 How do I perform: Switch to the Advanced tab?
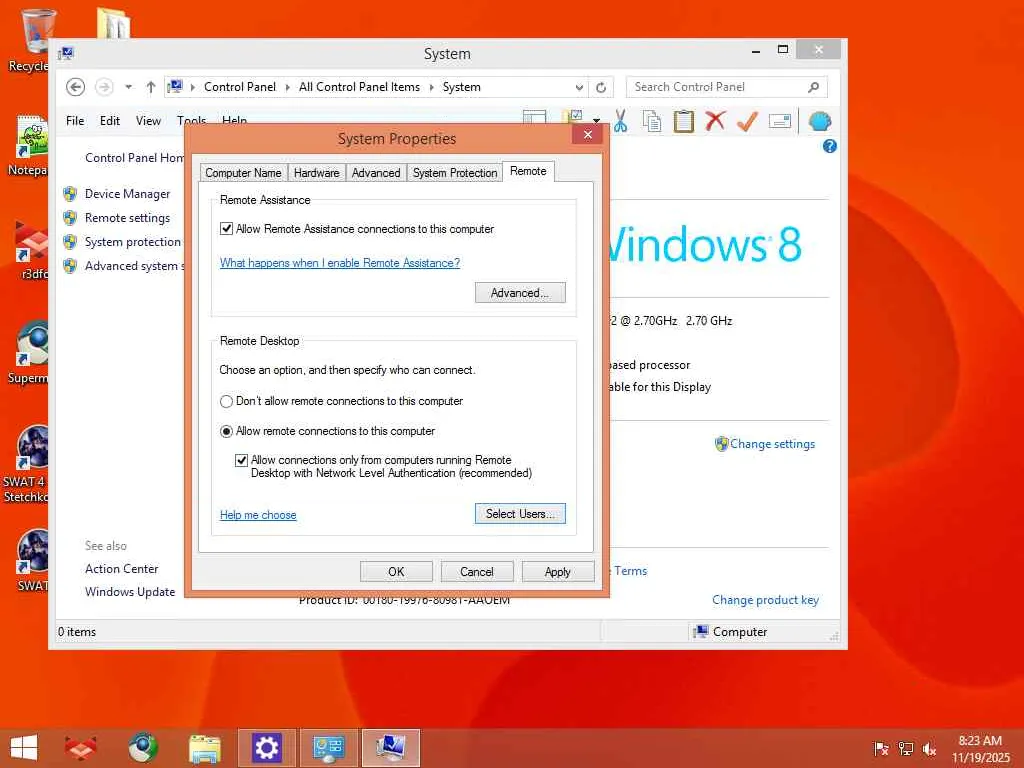(x=376, y=173)
